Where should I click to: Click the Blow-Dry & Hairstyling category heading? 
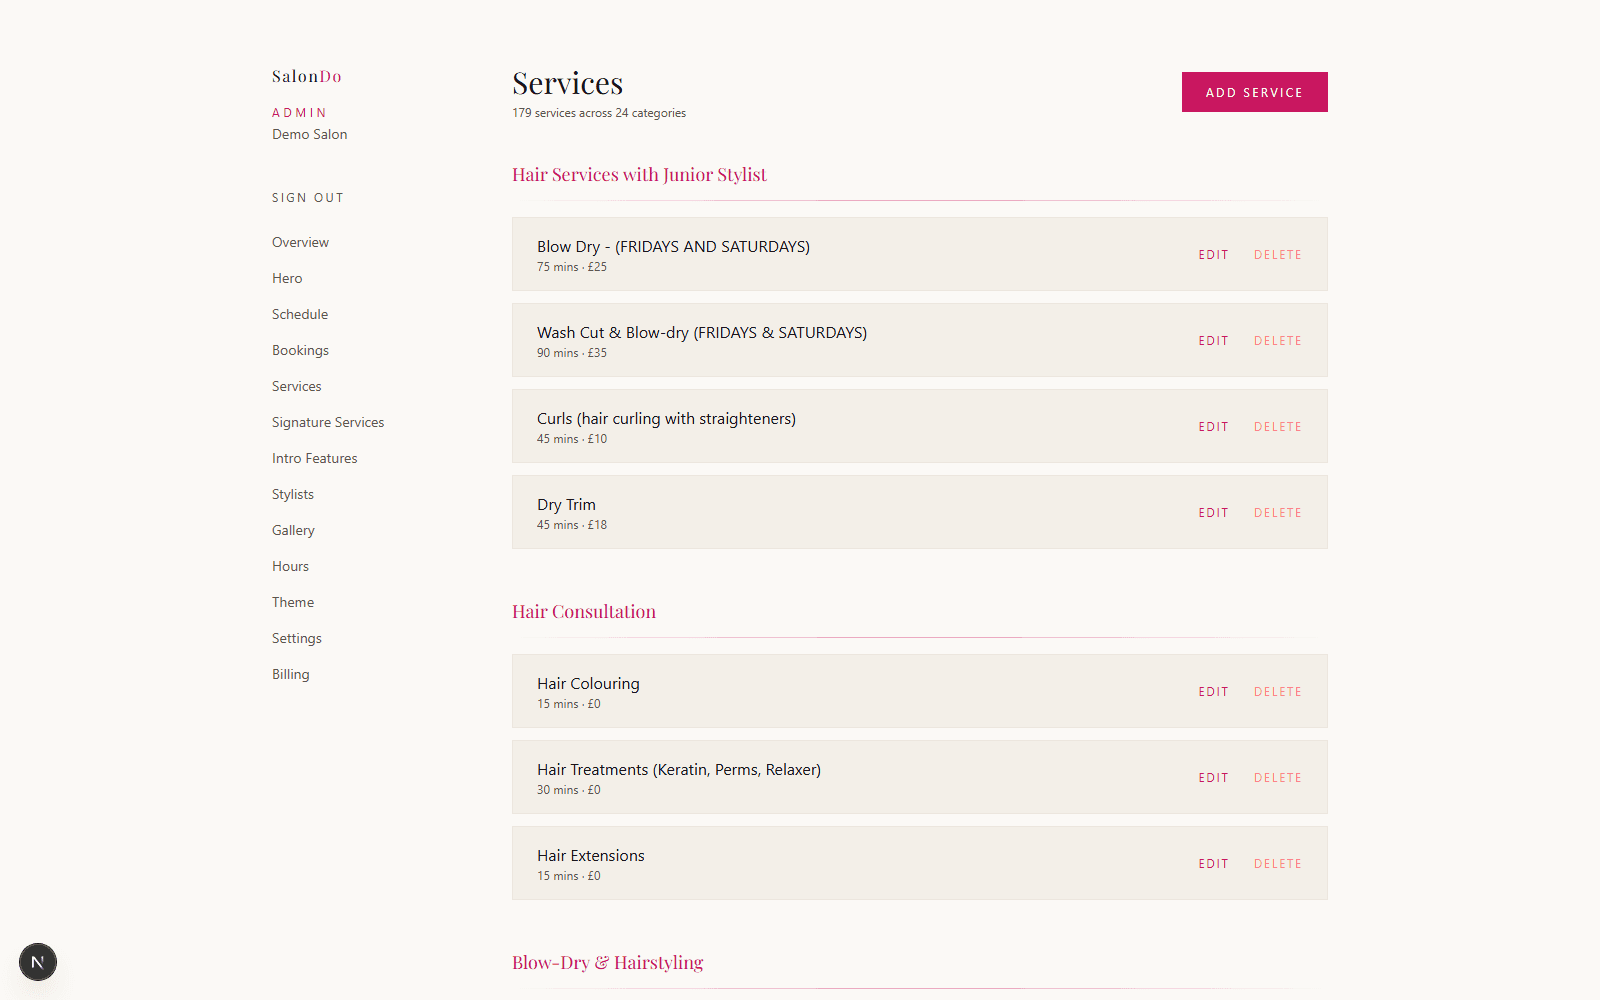click(x=608, y=963)
